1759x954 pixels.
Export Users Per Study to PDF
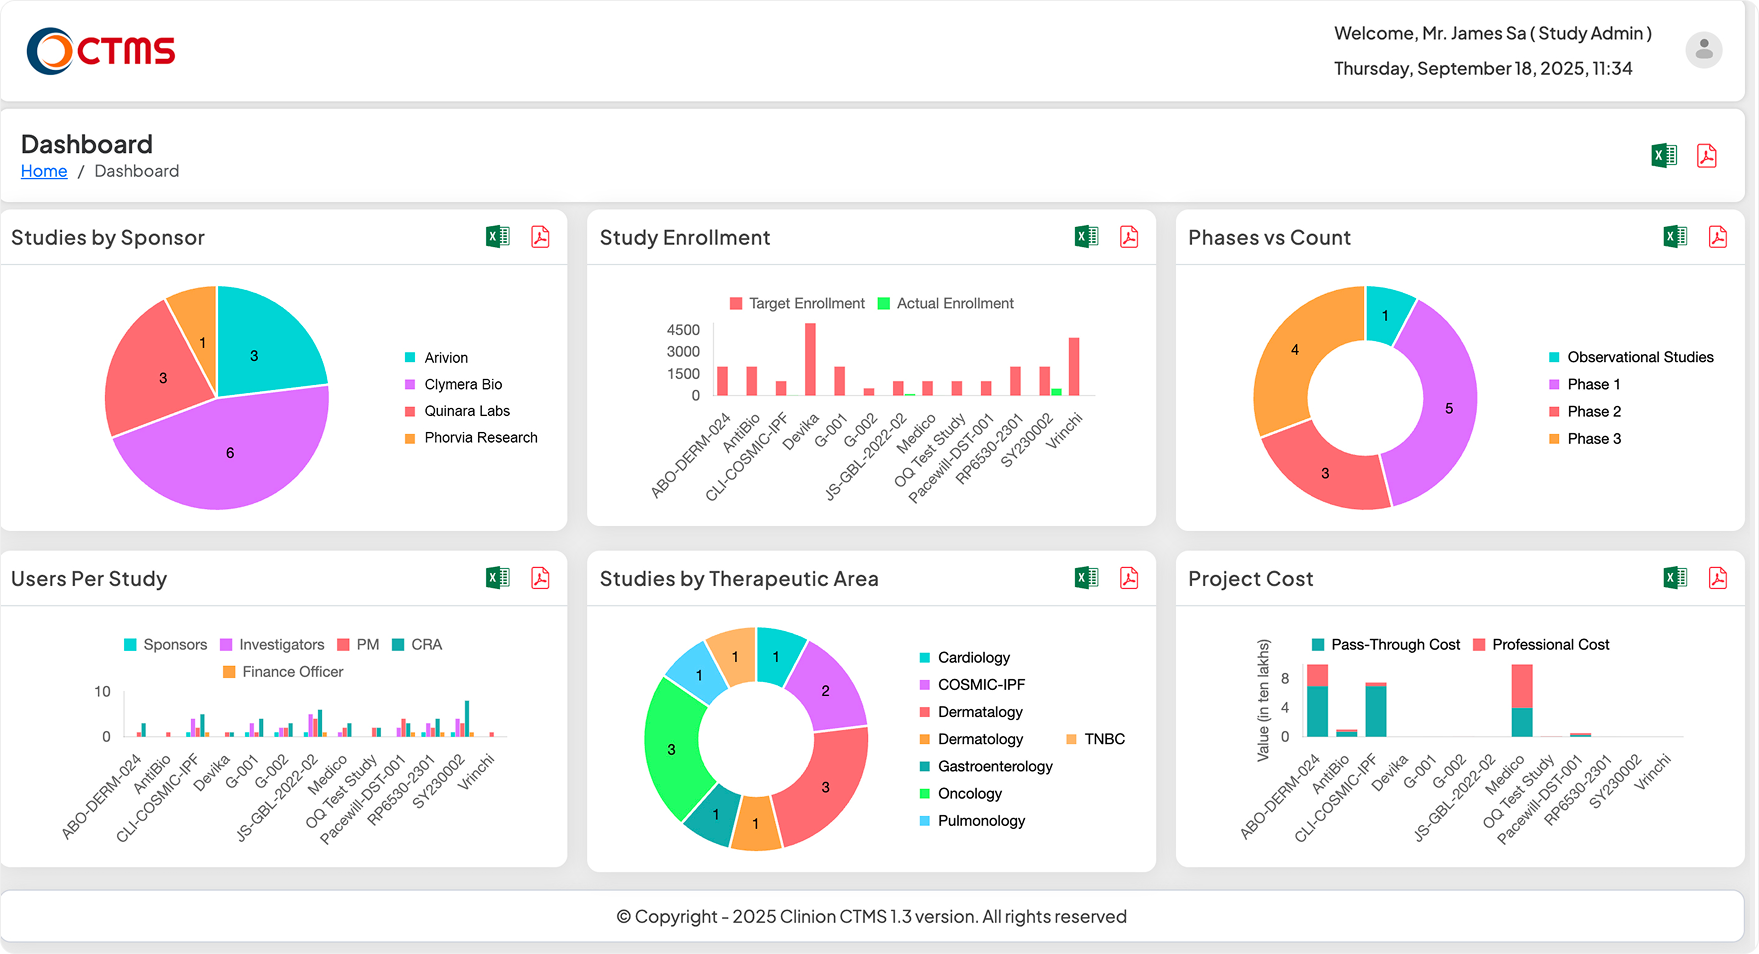pyautogui.click(x=540, y=578)
